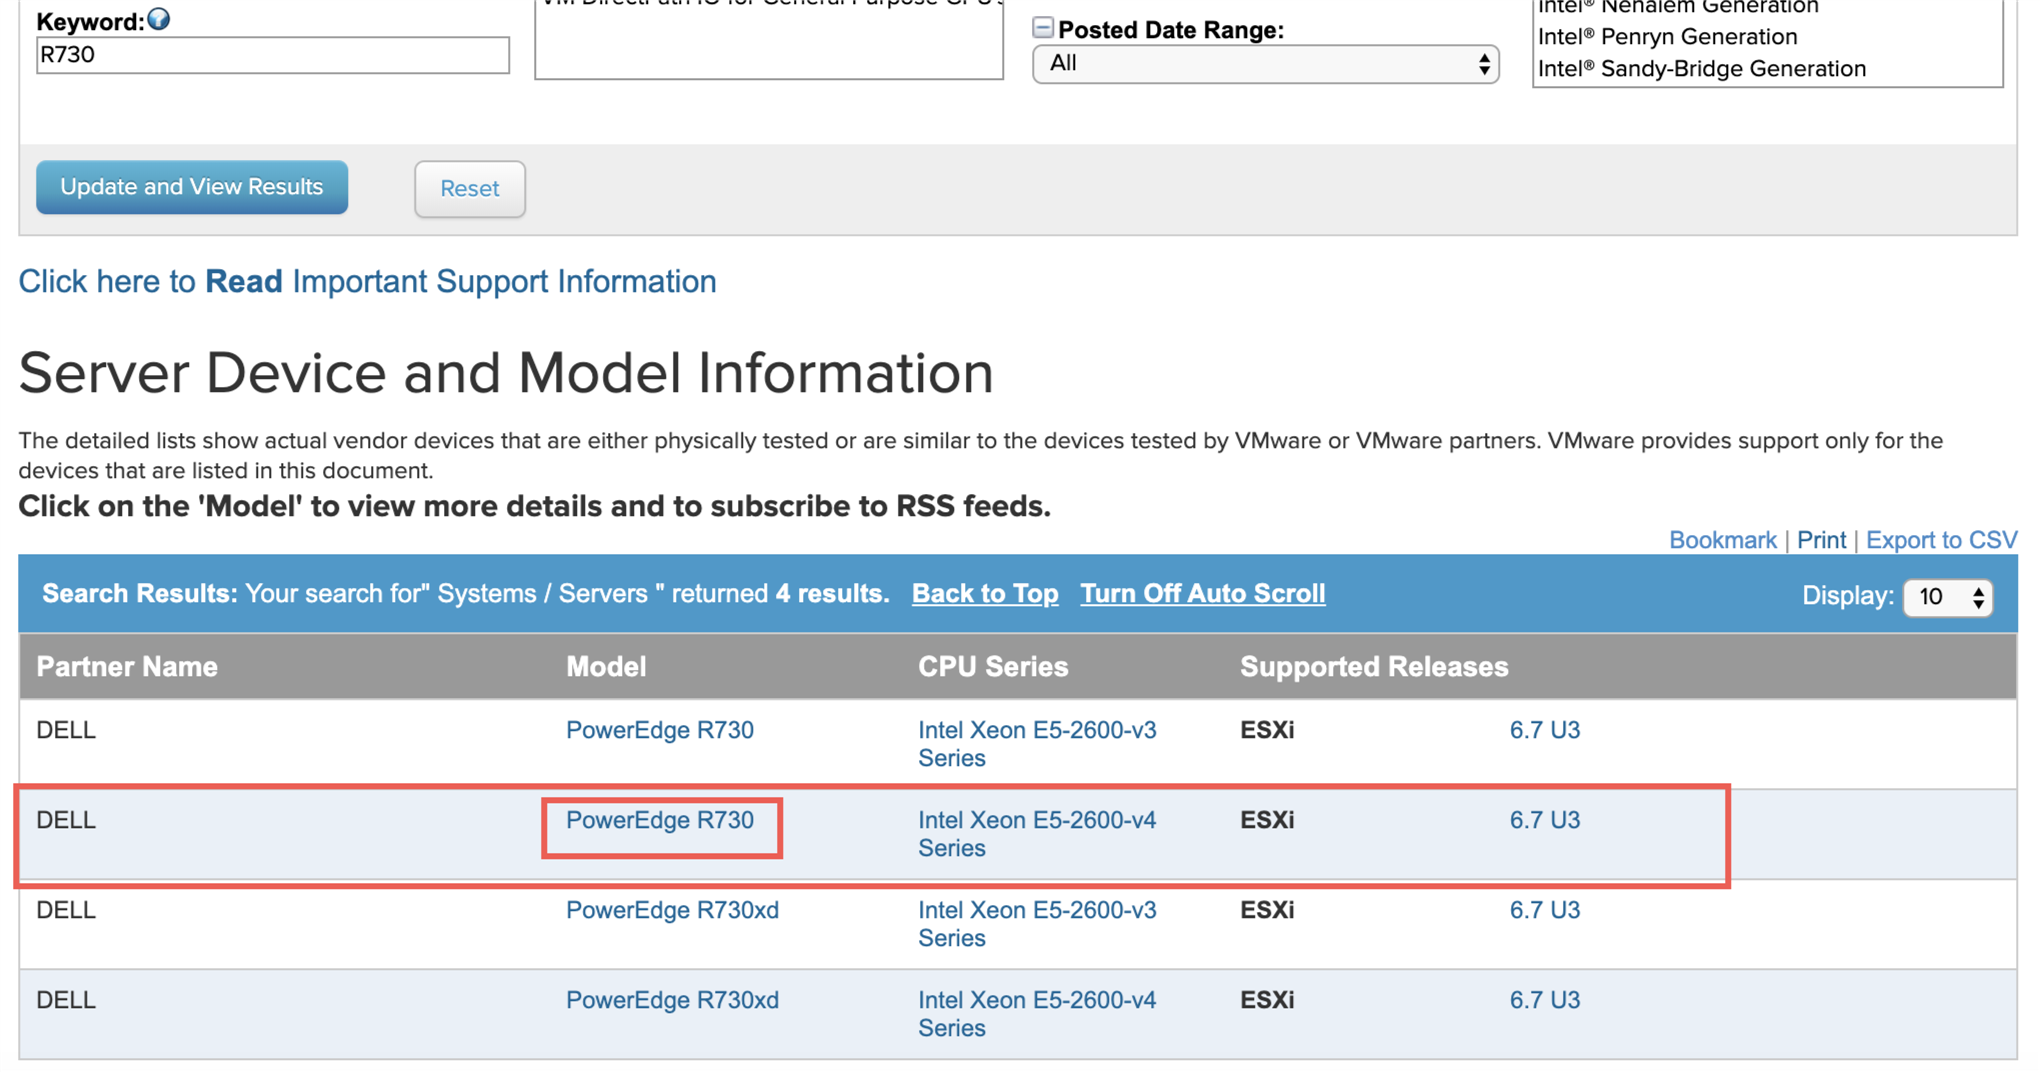The height and width of the screenshot is (1072, 2040).
Task: Open the Display count dropdown
Action: click(x=1948, y=597)
